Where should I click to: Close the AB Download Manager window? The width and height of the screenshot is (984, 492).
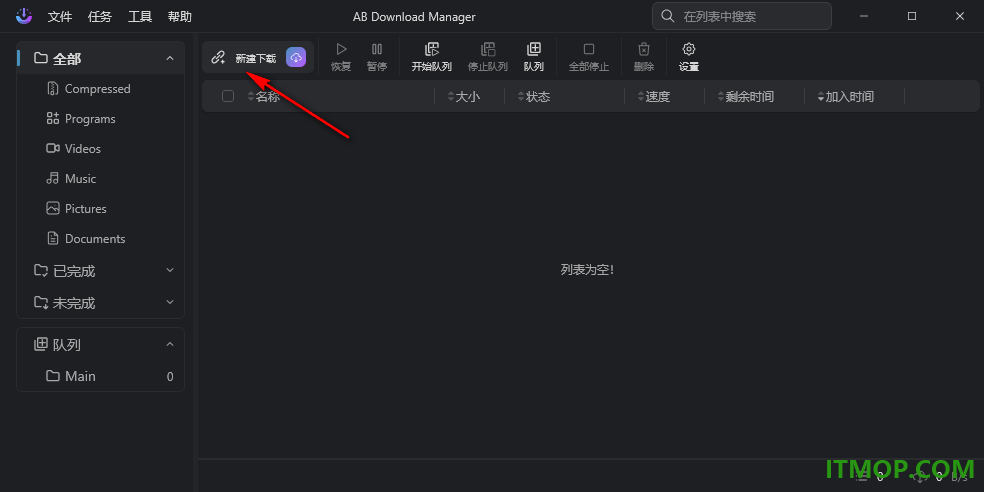(x=960, y=16)
